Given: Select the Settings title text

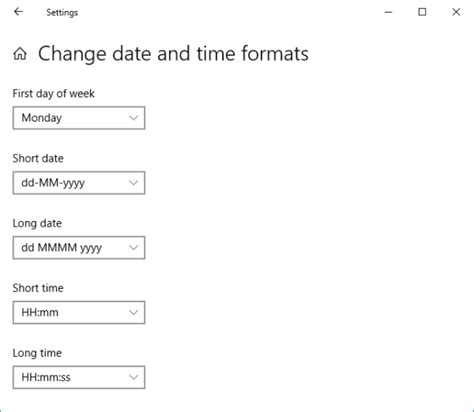Looking at the screenshot, I should (x=62, y=13).
